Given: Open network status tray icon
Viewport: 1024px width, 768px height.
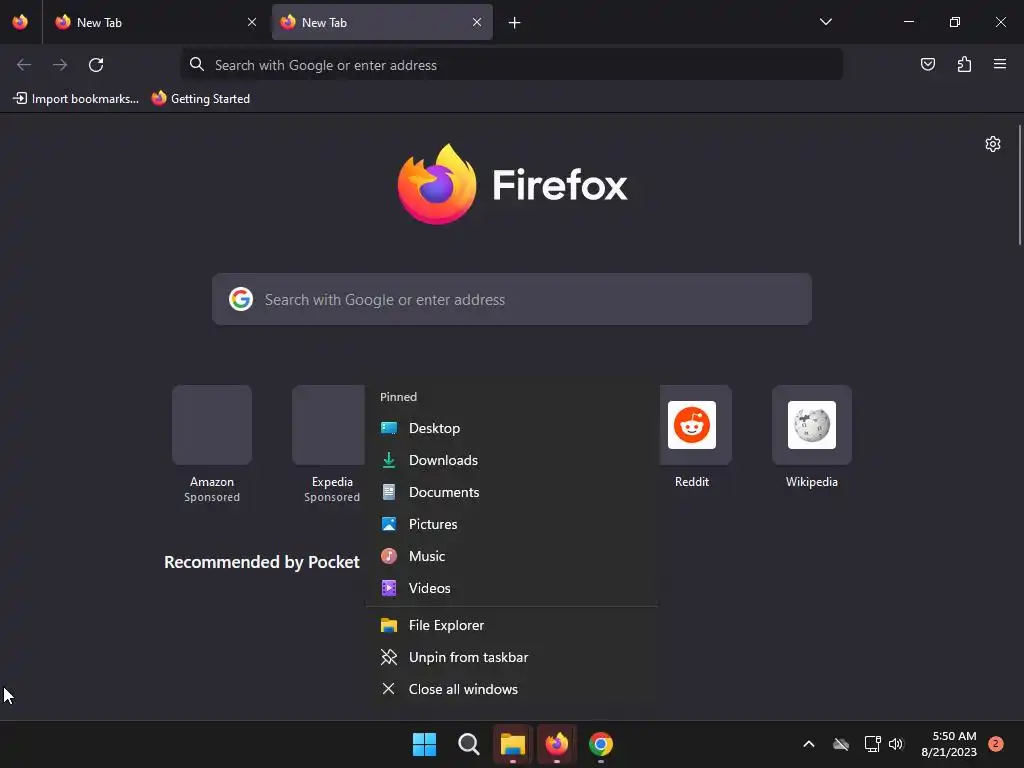Looking at the screenshot, I should (872, 744).
